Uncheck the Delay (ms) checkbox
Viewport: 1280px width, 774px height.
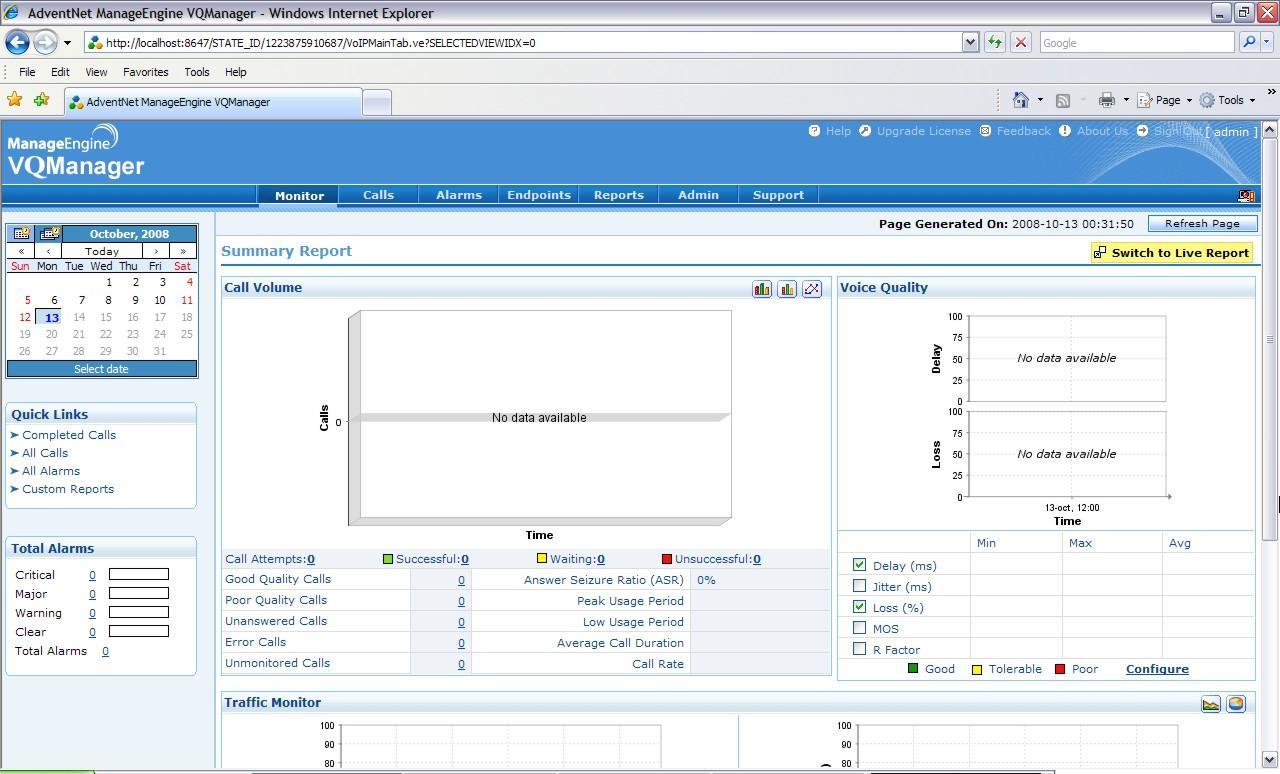pyautogui.click(x=859, y=565)
